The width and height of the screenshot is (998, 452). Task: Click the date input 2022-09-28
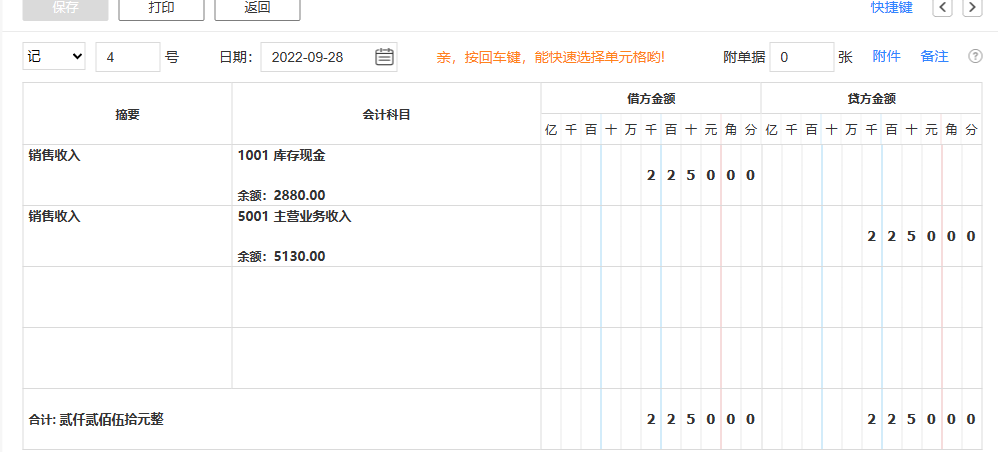click(x=315, y=57)
